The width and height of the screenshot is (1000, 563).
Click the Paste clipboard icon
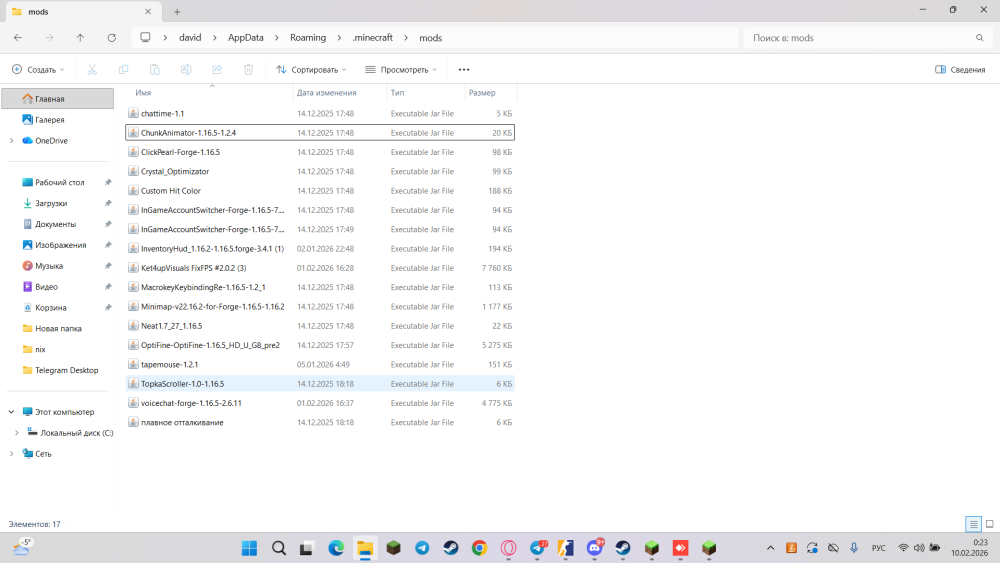[154, 69]
